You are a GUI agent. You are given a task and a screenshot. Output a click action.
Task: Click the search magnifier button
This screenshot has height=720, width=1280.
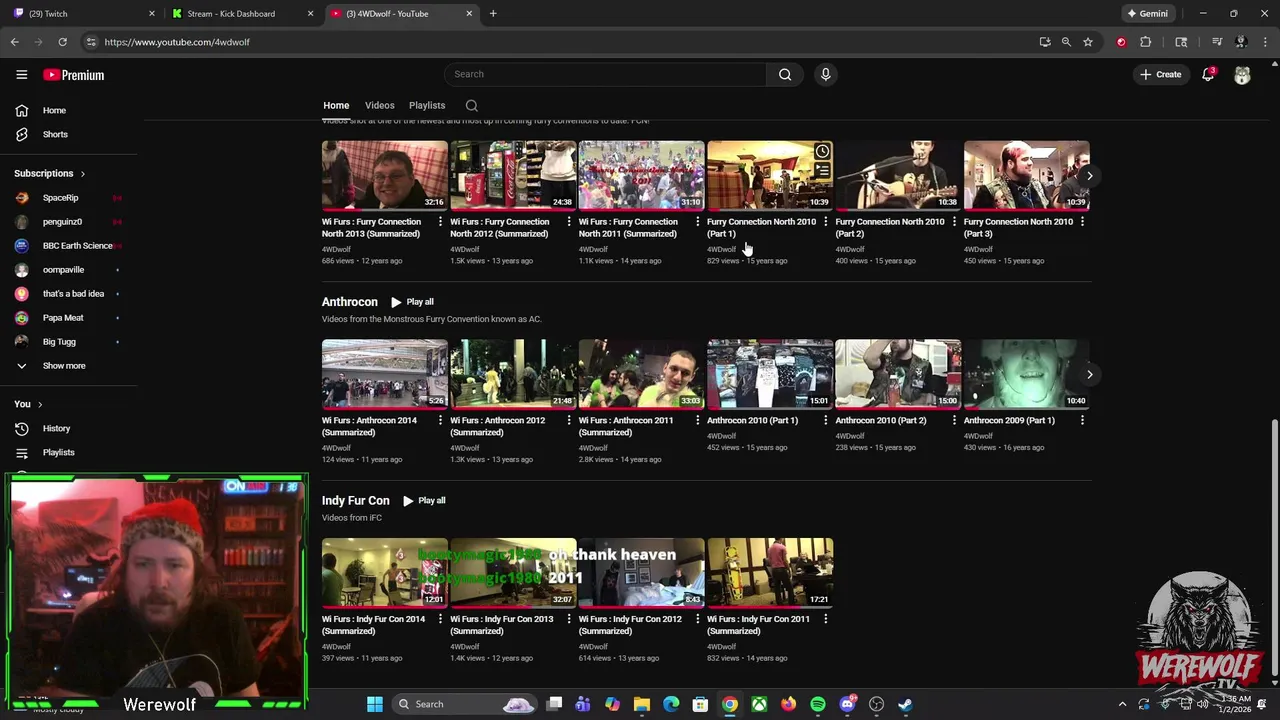(785, 74)
